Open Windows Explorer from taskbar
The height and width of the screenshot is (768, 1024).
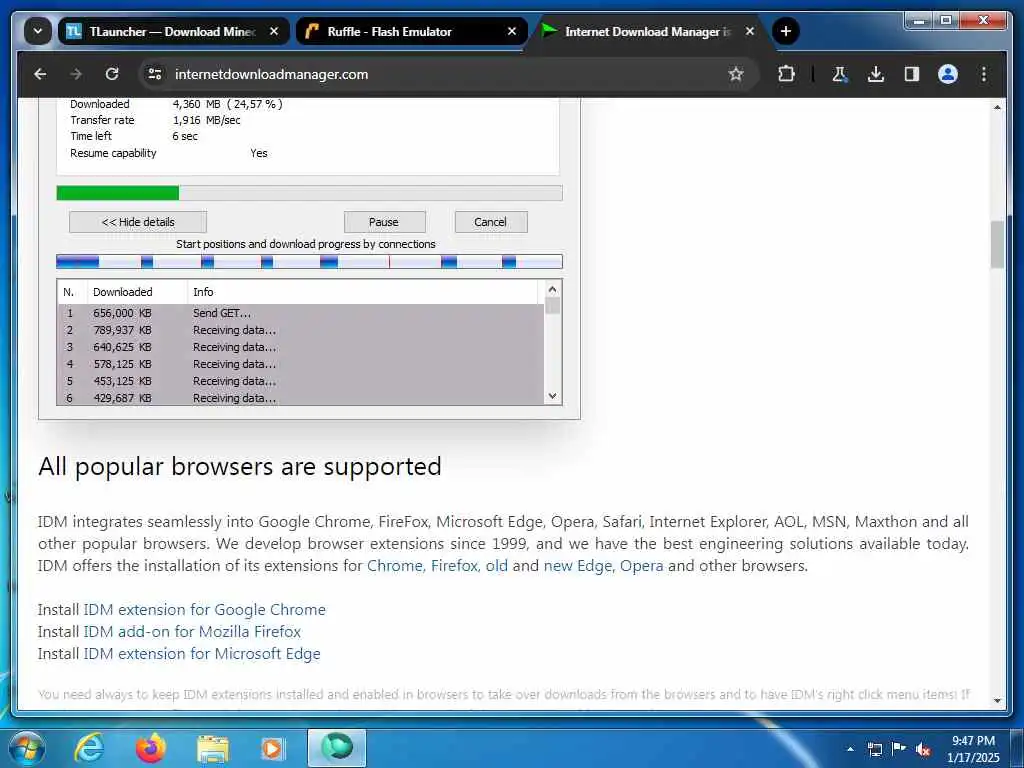click(x=212, y=748)
